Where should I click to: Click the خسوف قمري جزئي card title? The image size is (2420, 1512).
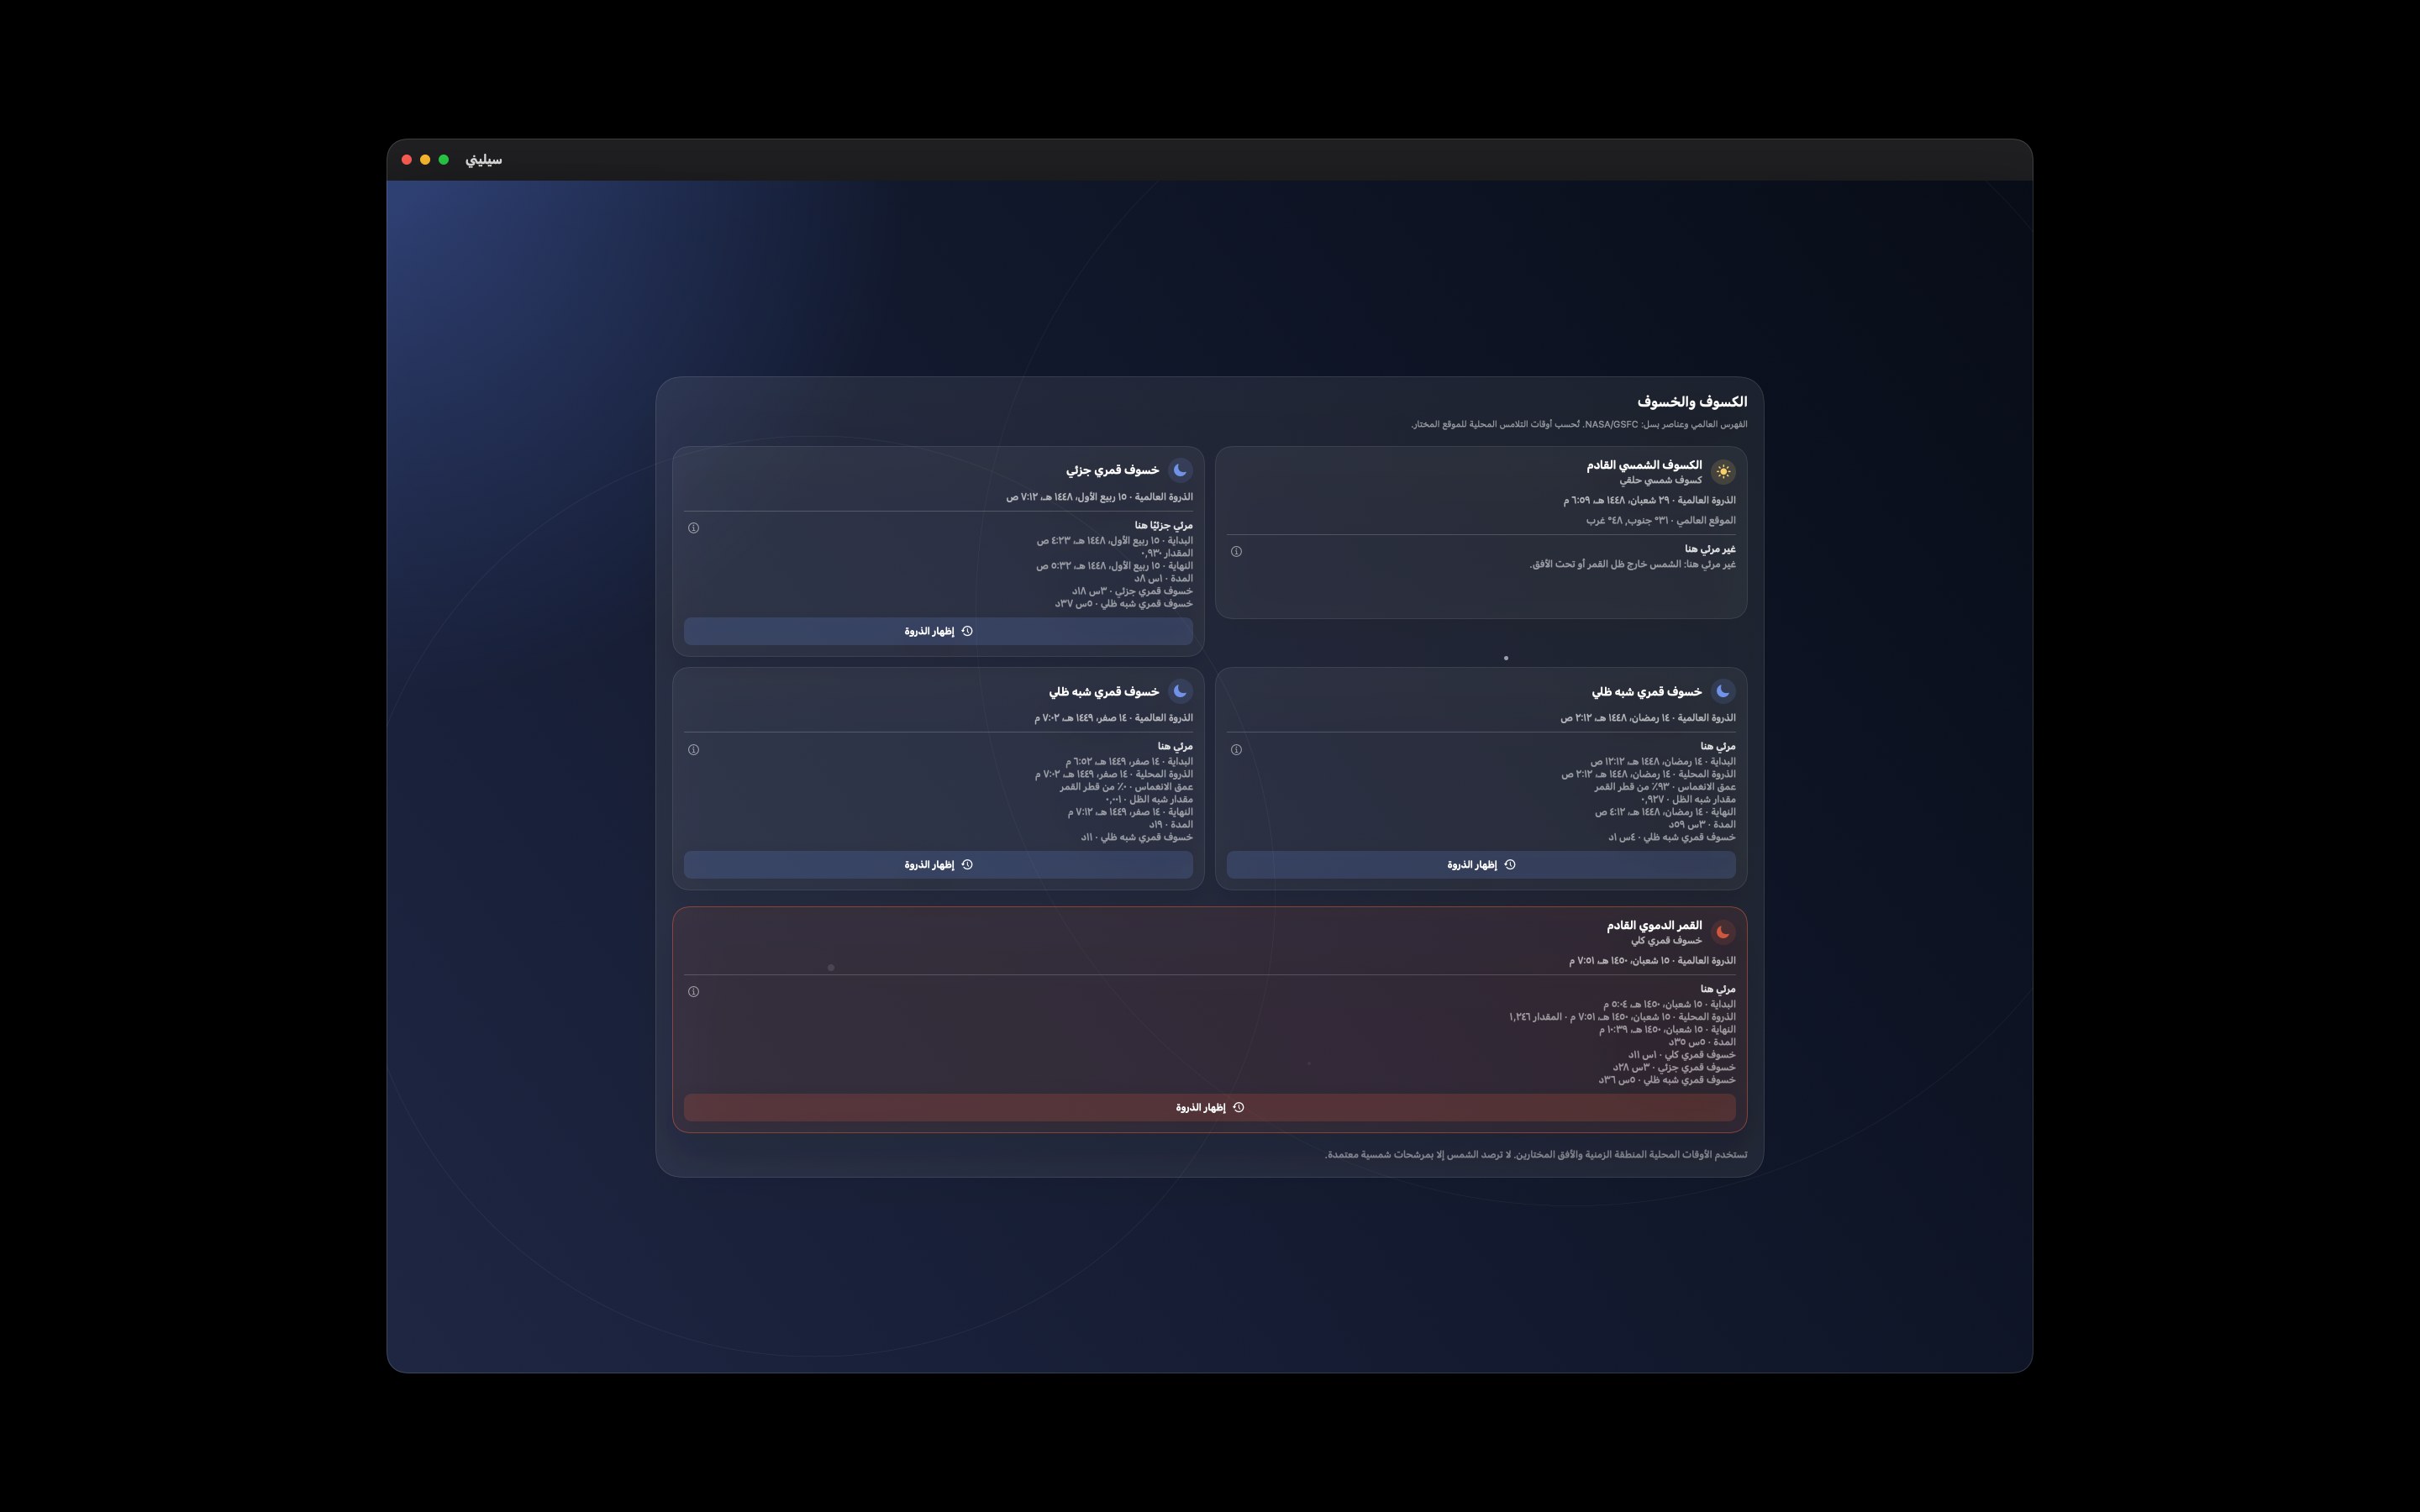click(x=1112, y=470)
